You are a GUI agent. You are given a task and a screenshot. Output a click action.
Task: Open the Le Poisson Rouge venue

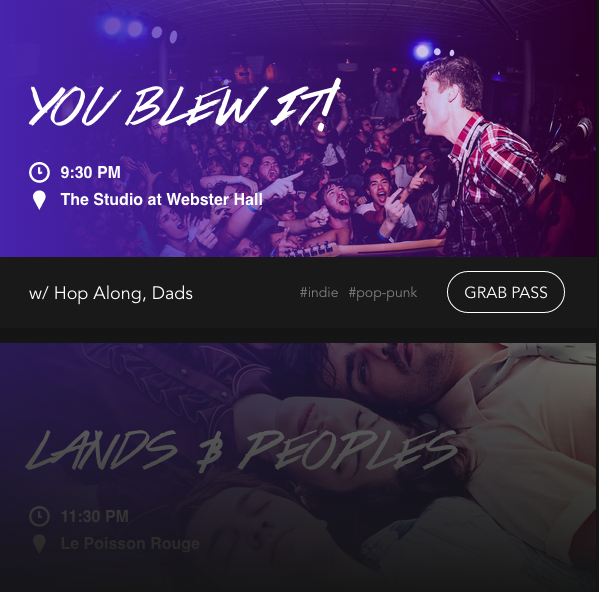(130, 543)
